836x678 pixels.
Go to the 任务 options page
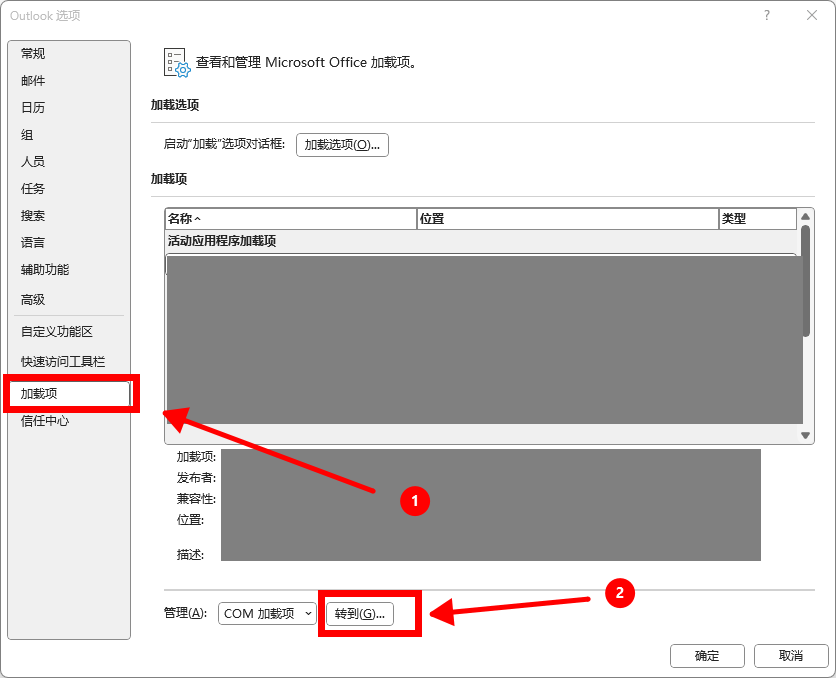[33, 189]
